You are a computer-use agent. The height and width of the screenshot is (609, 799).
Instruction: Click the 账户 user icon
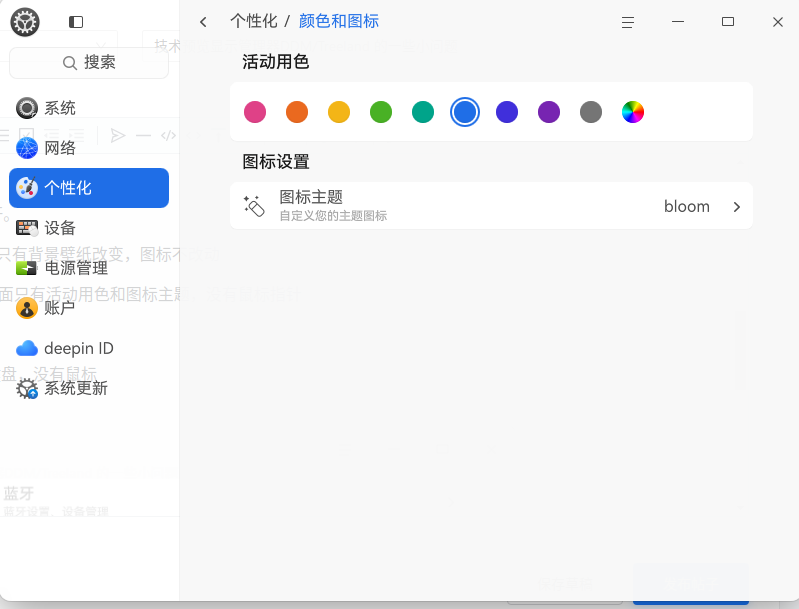point(26,308)
